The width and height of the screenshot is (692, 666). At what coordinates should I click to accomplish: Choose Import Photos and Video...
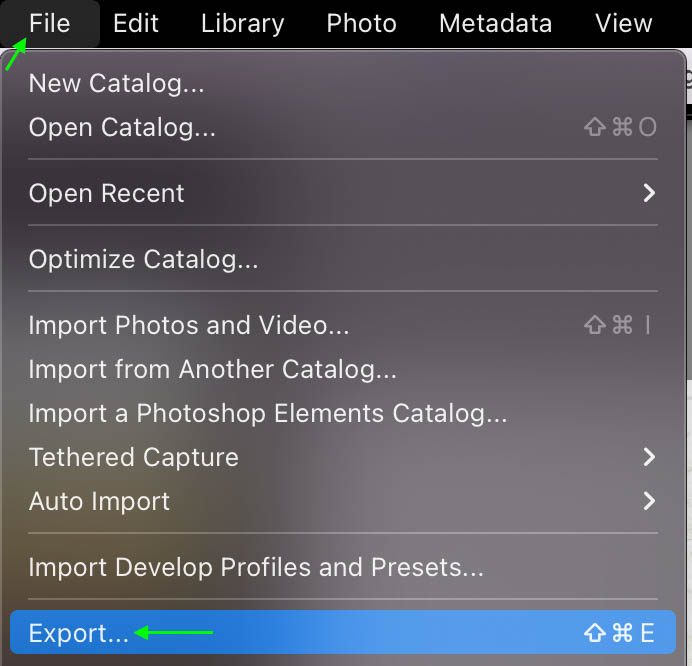click(x=343, y=325)
